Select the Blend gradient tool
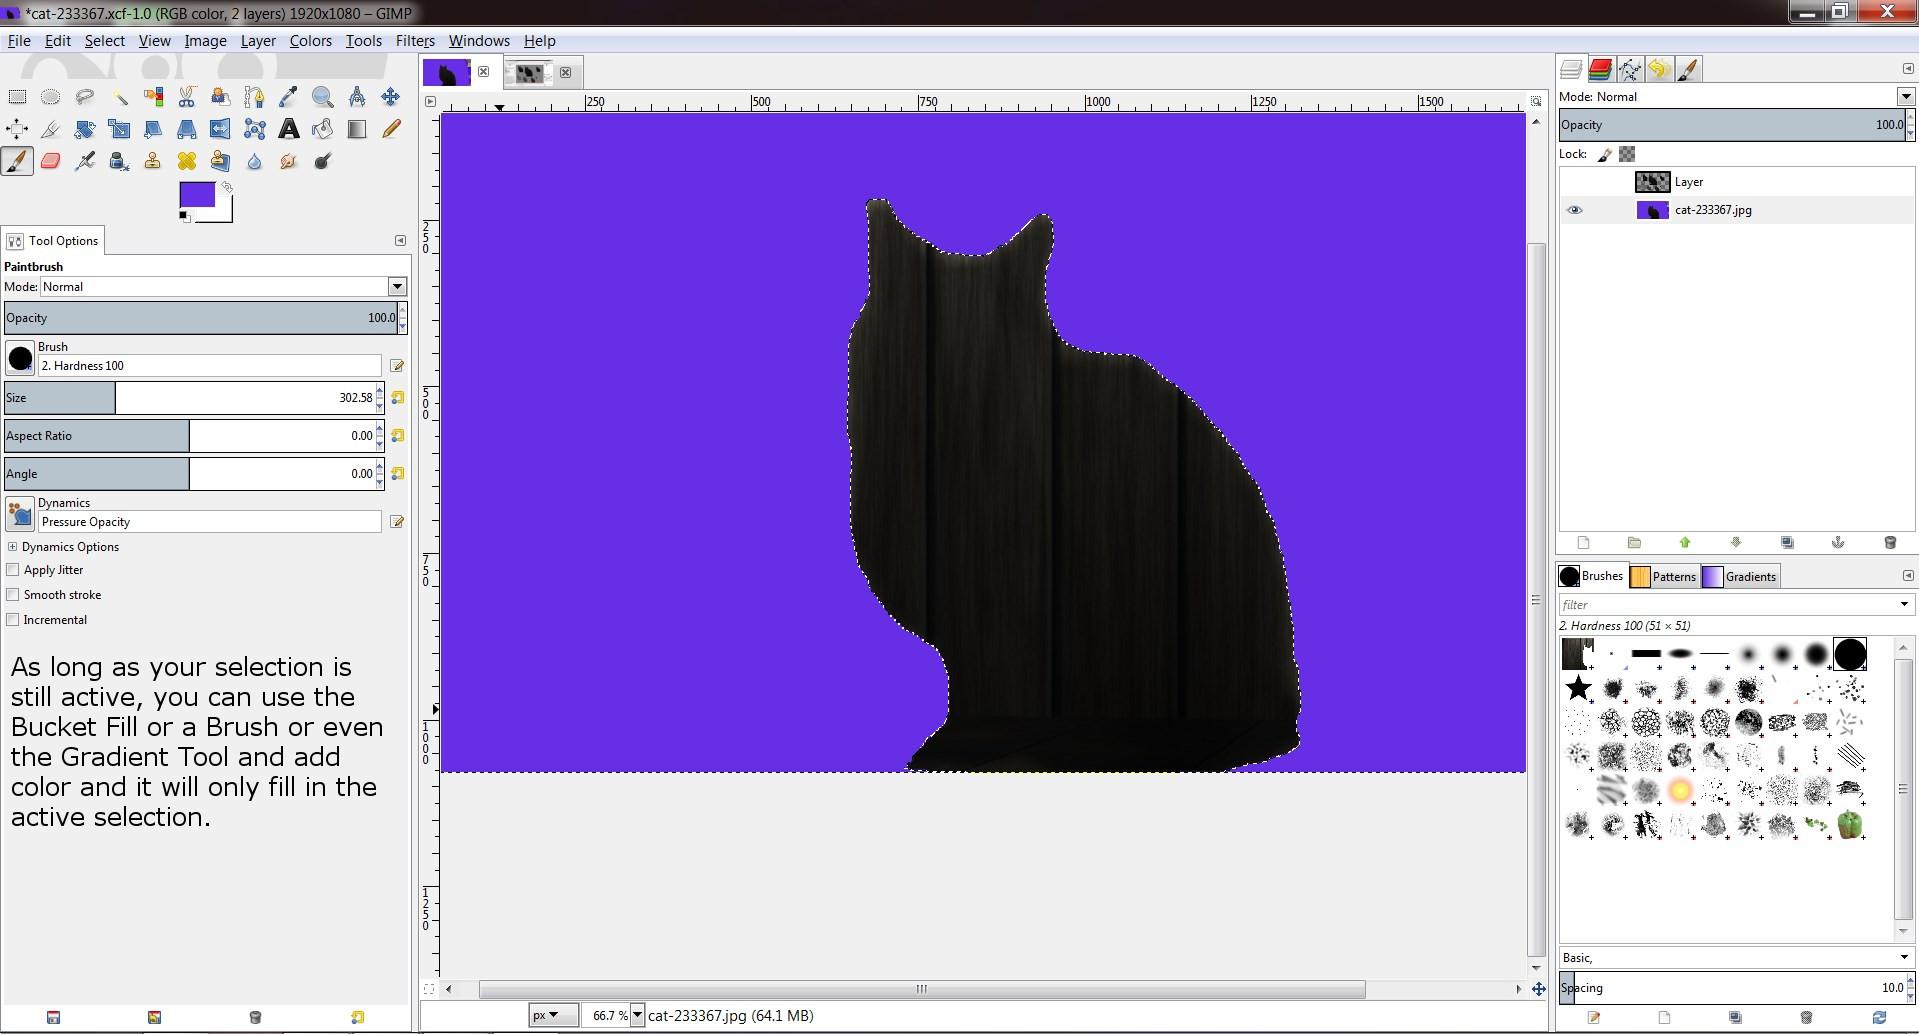The width and height of the screenshot is (1919, 1034). pyautogui.click(x=357, y=129)
